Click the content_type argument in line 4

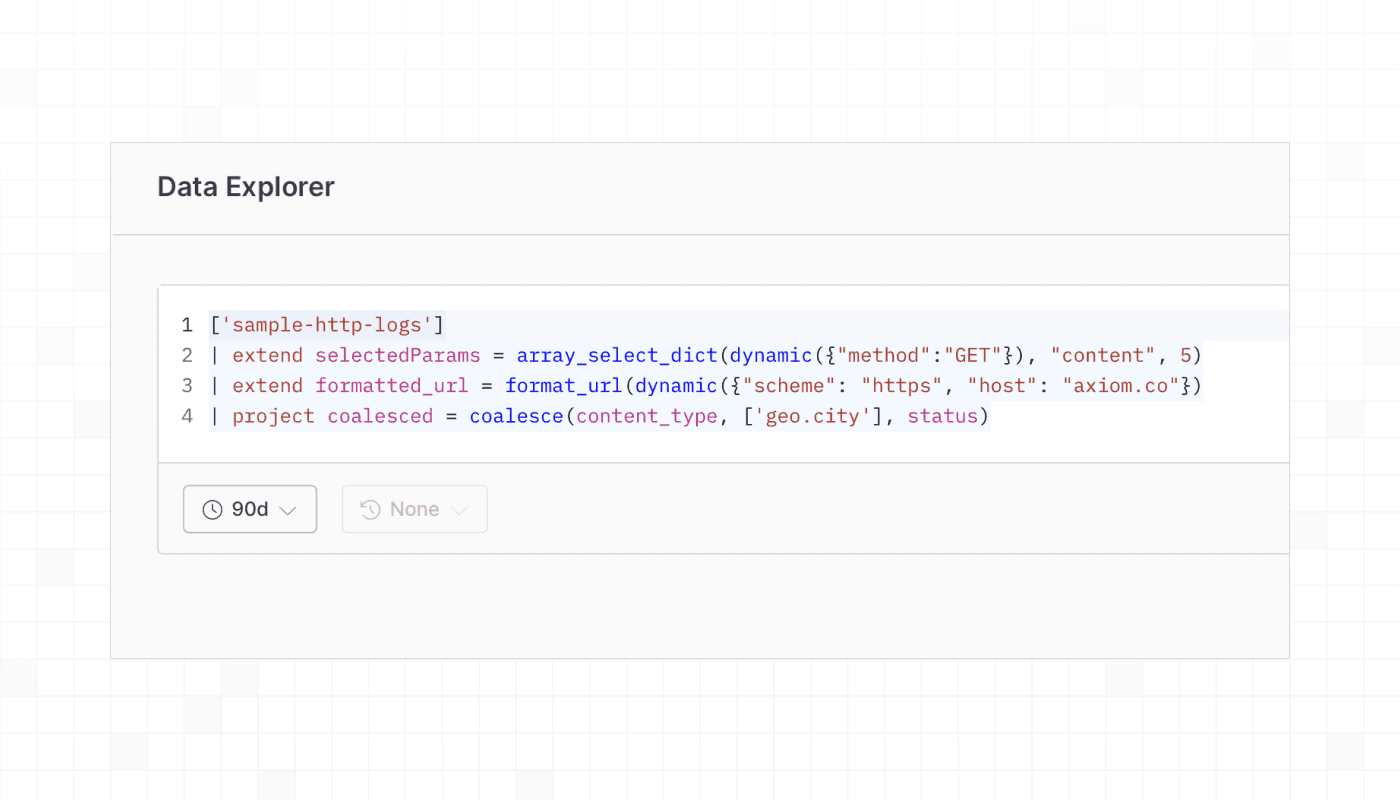pyautogui.click(x=646, y=416)
